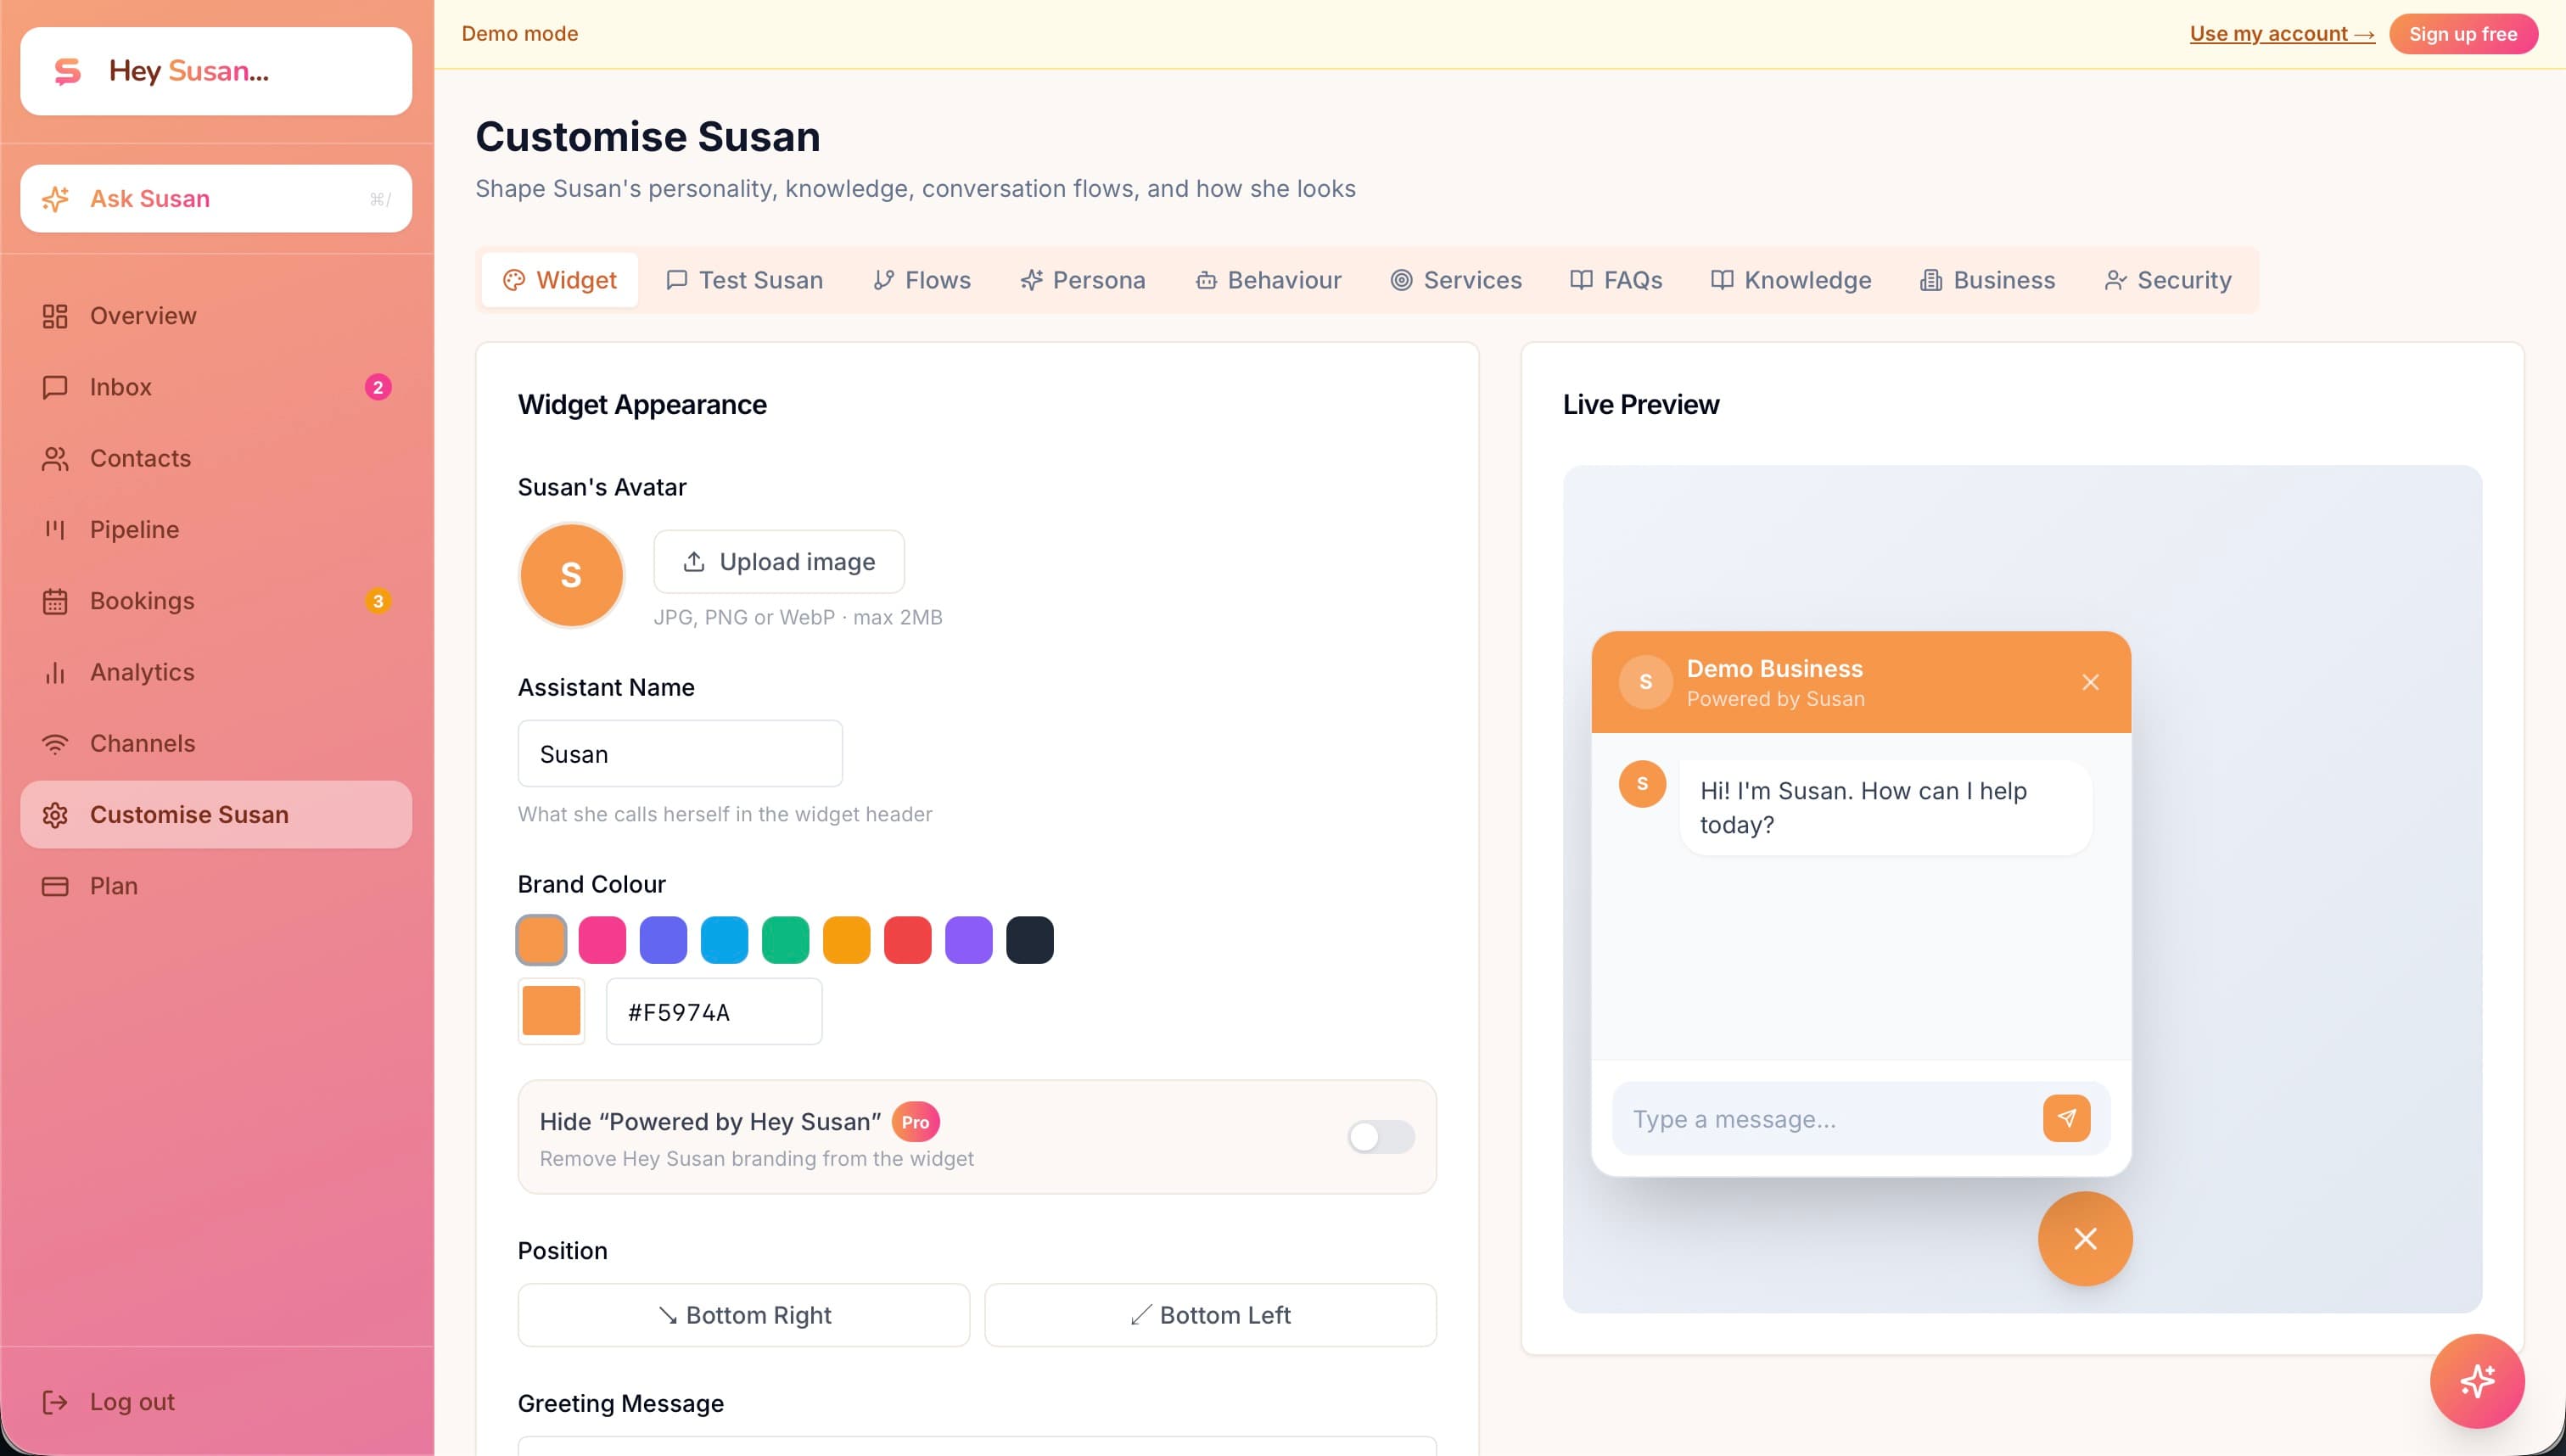
Task: Click the Overview grid icon in the sidebar
Action: [x=55, y=316]
